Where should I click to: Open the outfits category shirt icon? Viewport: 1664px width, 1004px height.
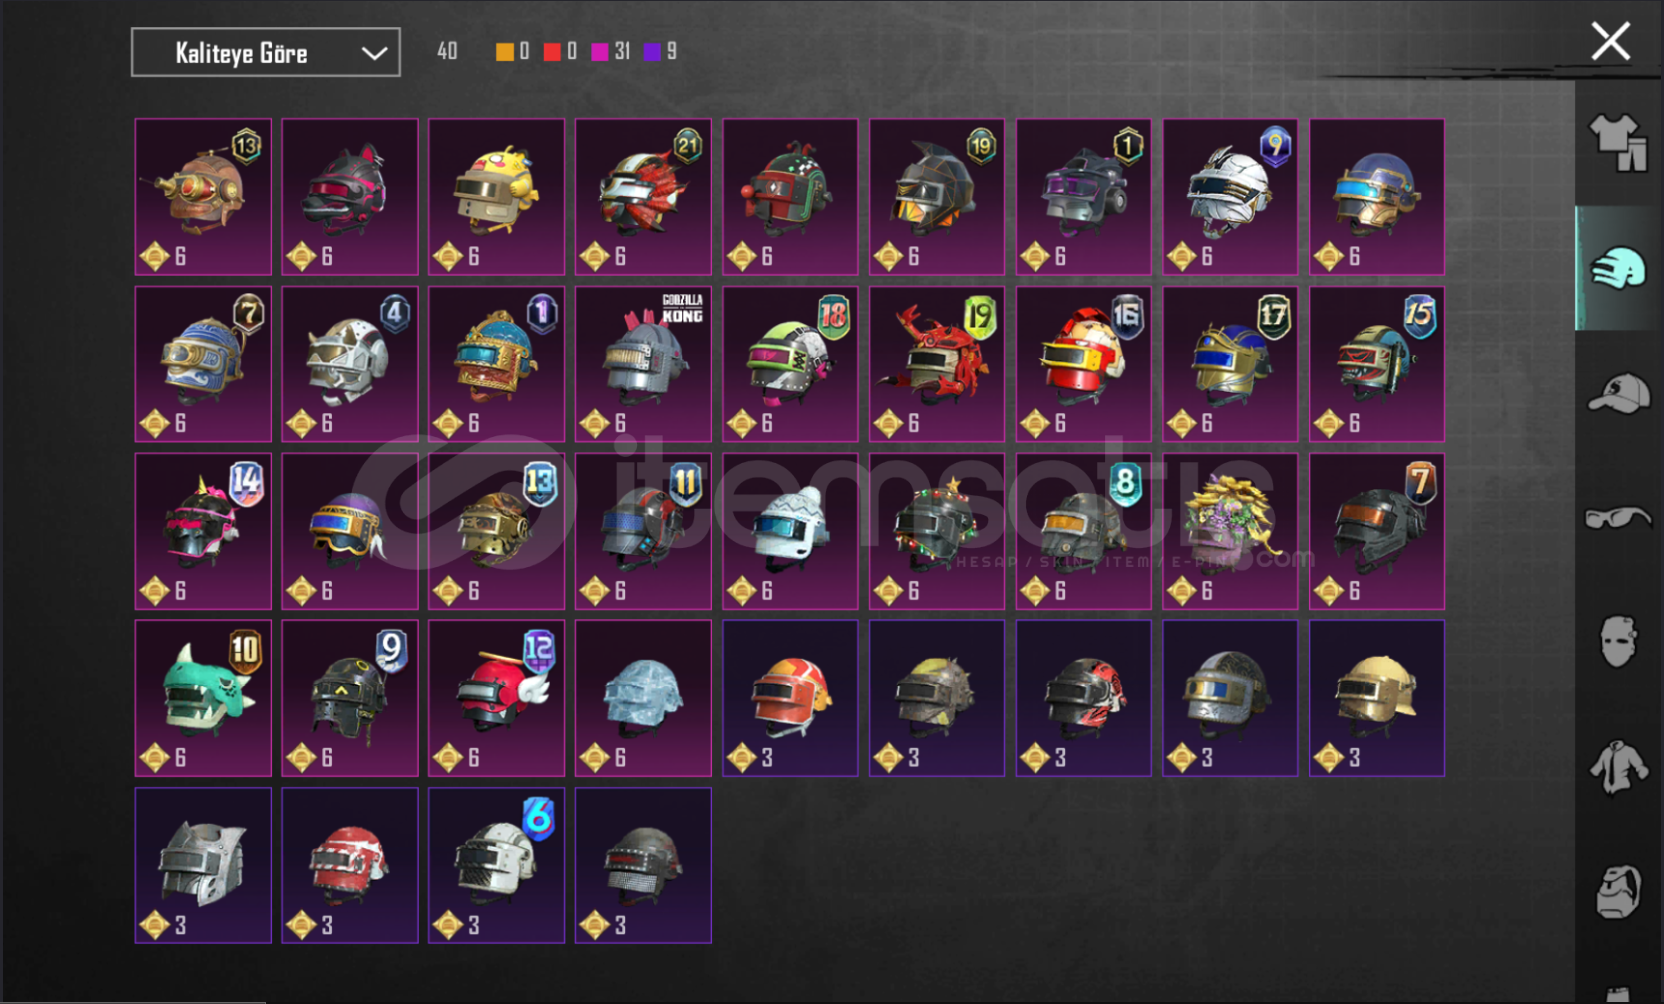coord(1619,143)
